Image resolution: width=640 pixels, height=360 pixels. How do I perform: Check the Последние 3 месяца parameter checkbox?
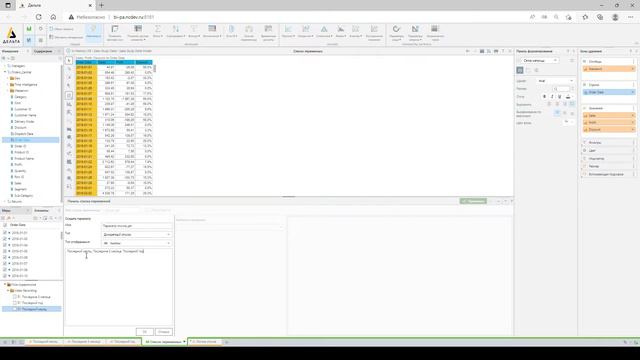point(15,297)
